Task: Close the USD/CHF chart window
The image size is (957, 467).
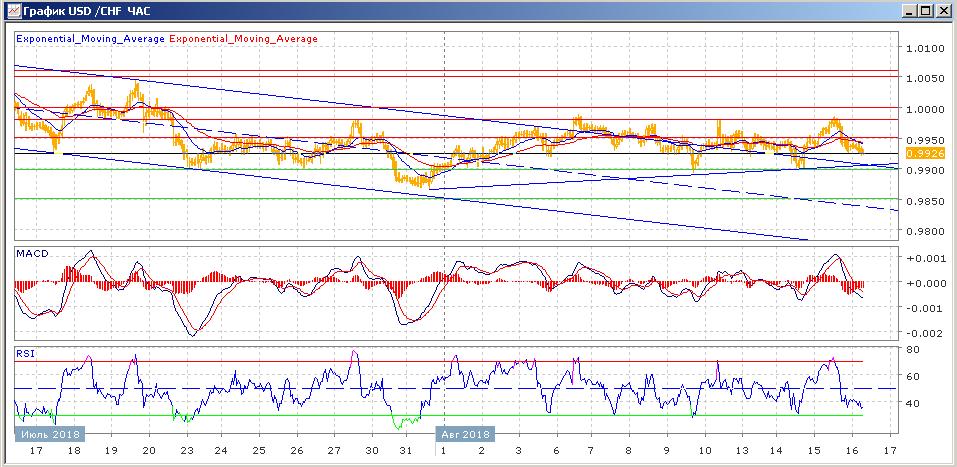Action: [943, 11]
